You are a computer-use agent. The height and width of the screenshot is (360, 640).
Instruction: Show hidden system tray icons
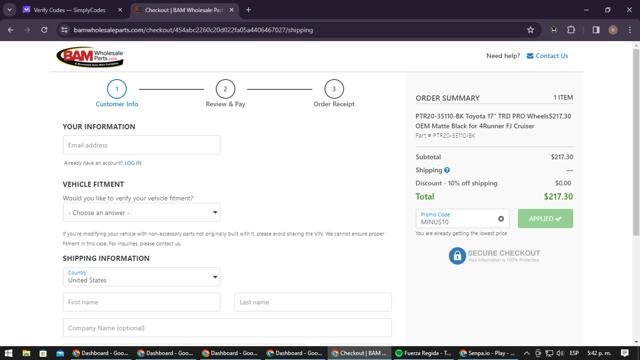click(527, 353)
